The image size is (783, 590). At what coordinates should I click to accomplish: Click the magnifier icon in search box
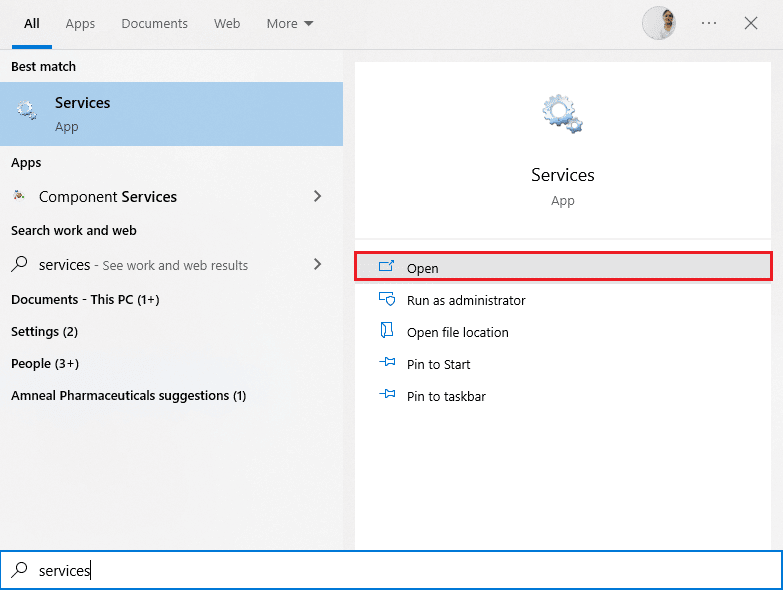coord(19,570)
